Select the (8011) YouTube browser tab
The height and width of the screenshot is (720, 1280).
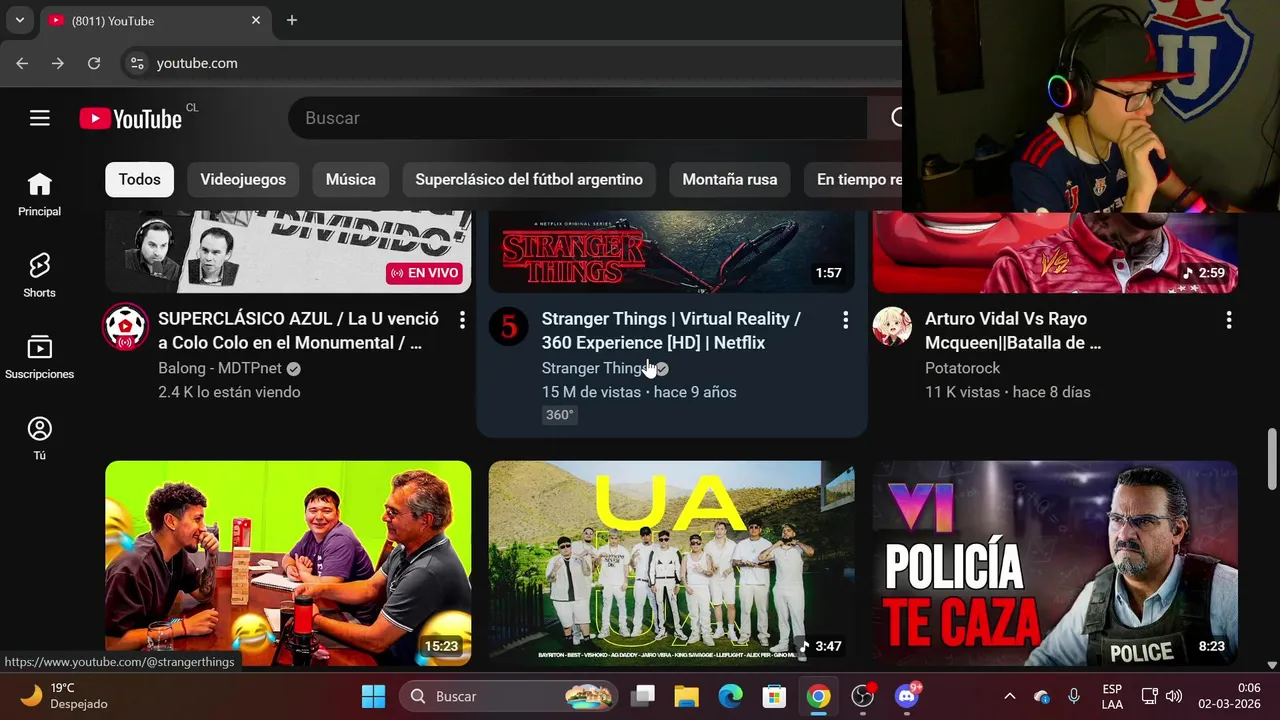pyautogui.click(x=155, y=20)
